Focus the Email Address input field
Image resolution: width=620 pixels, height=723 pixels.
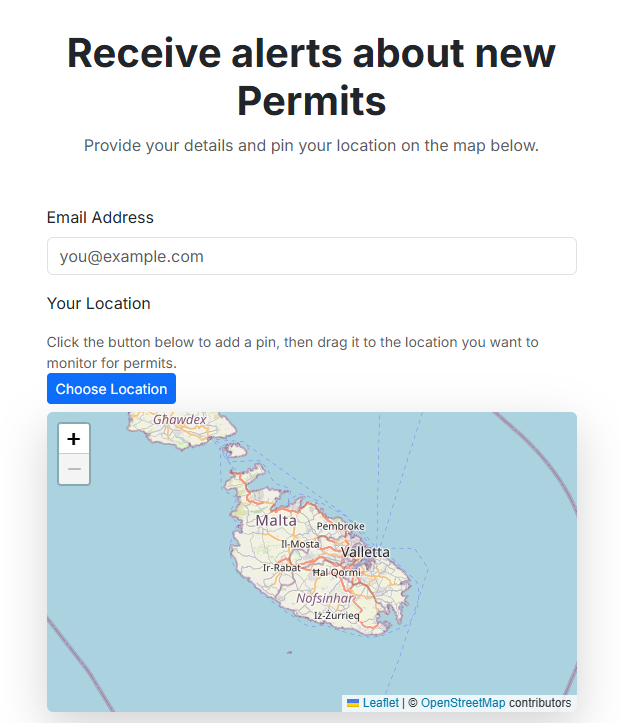tap(311, 256)
